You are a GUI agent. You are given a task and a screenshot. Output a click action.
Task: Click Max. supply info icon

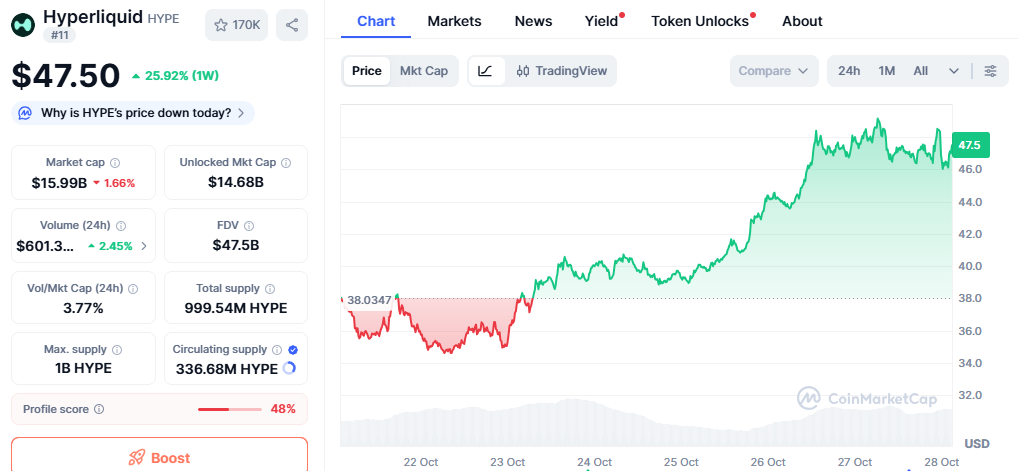click(x=117, y=350)
